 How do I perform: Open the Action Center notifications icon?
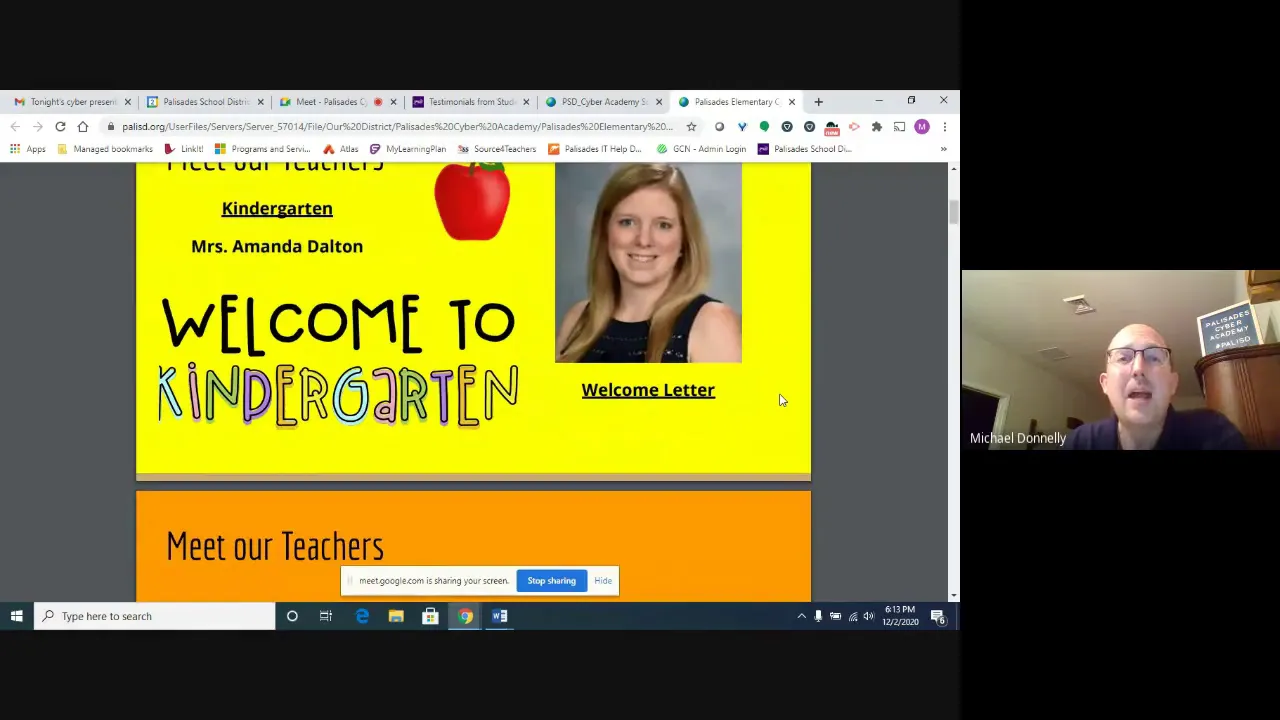[938, 616]
